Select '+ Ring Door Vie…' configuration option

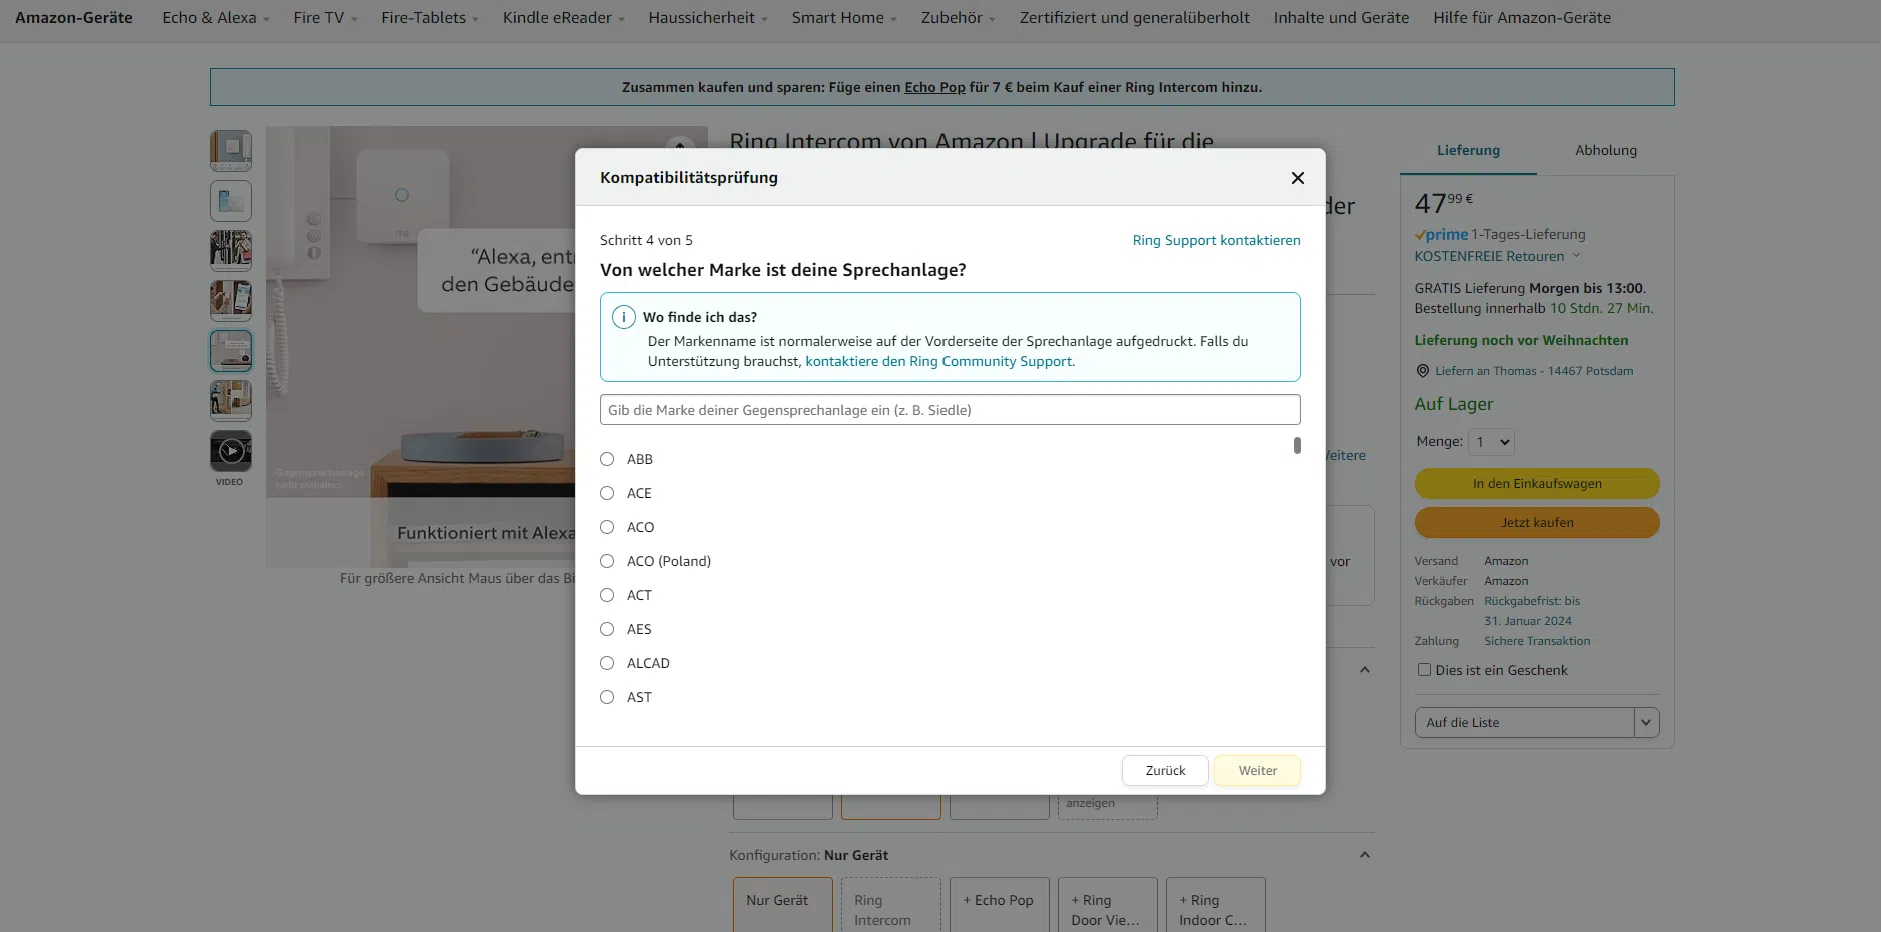pos(1108,905)
